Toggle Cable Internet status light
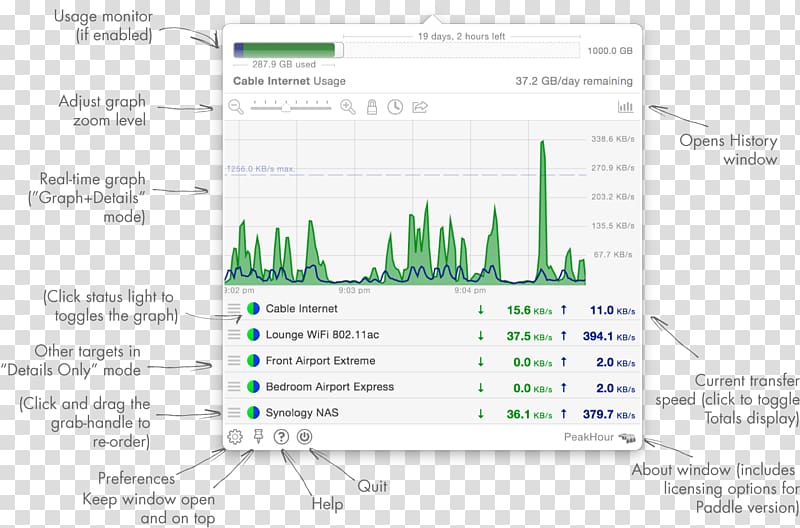 (253, 309)
